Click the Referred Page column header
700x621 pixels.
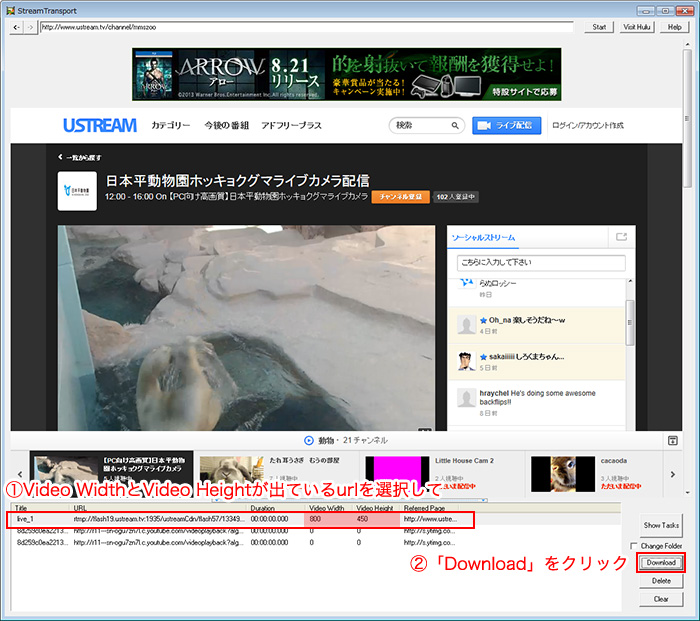[x=428, y=508]
